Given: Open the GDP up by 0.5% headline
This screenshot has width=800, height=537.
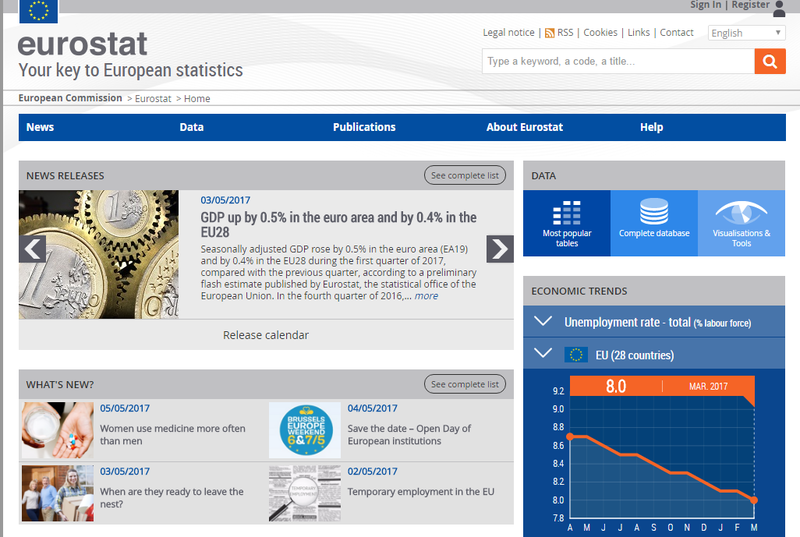Looking at the screenshot, I should coord(338,224).
